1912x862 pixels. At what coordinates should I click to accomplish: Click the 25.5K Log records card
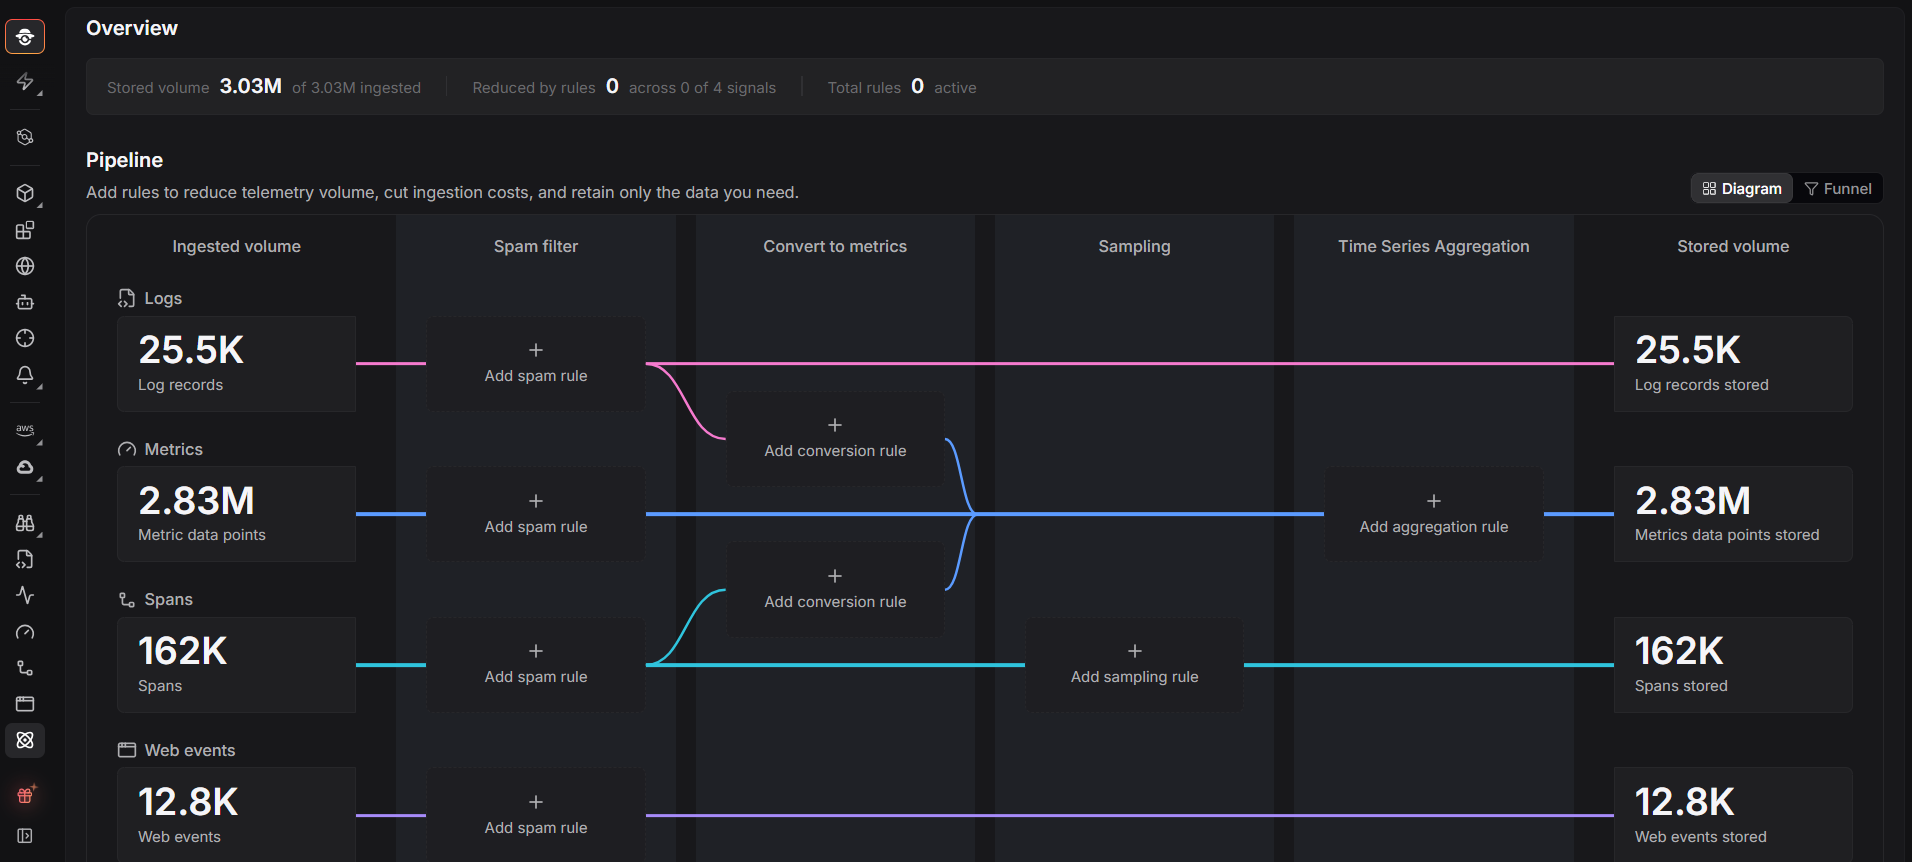click(x=236, y=364)
